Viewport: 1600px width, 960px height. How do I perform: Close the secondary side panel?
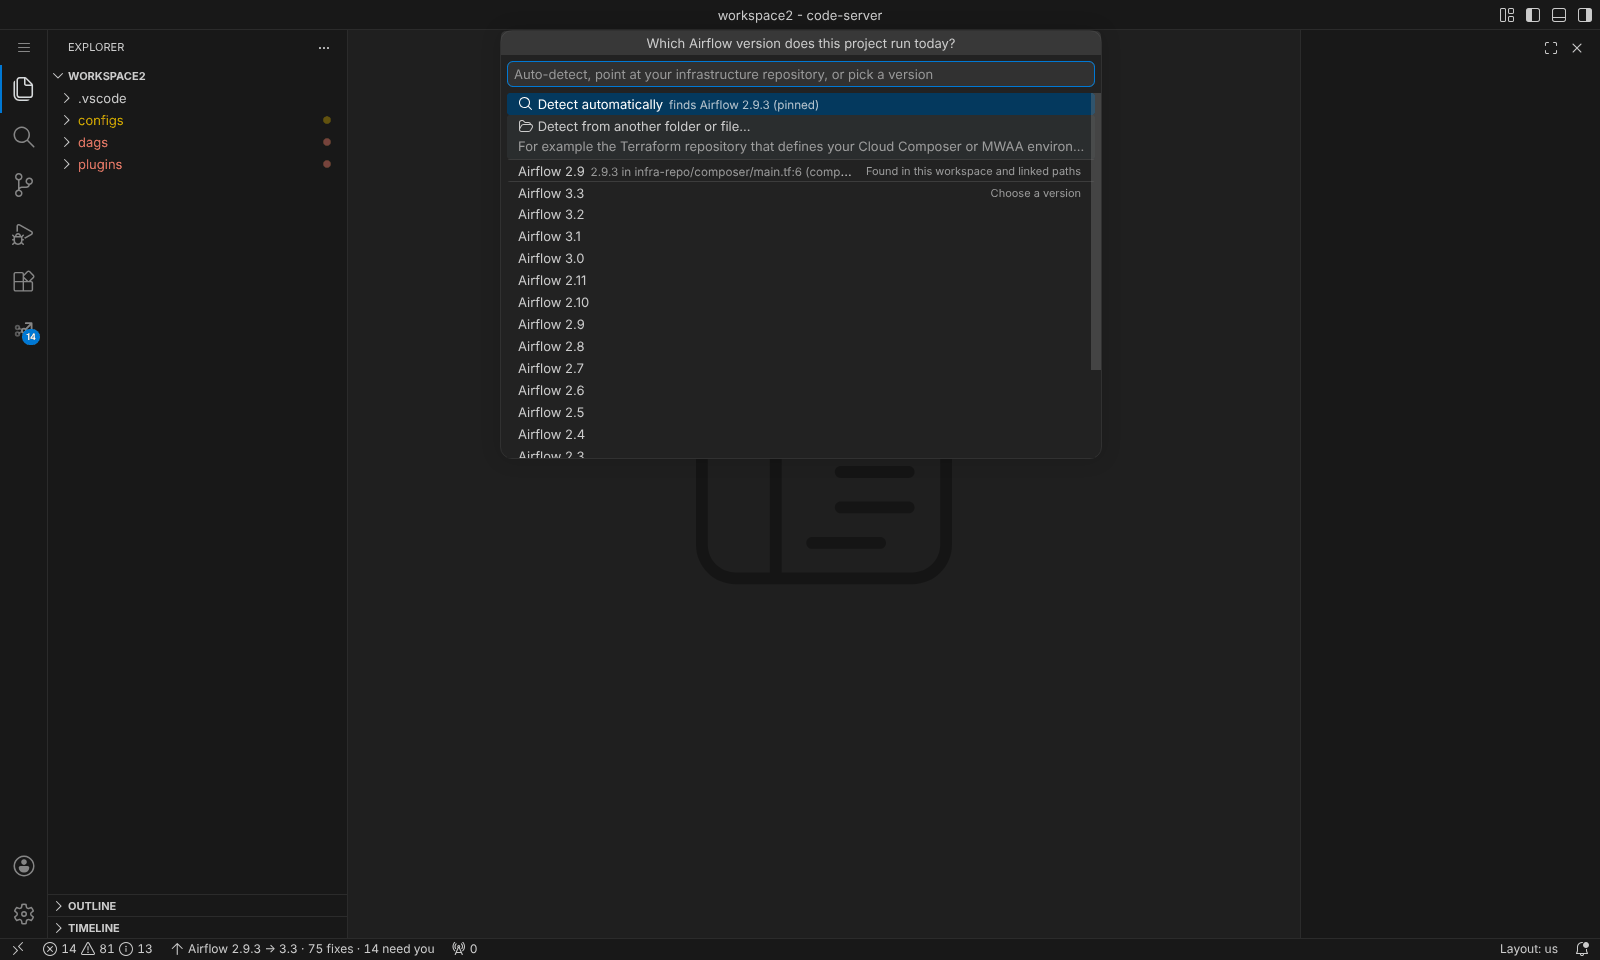click(x=1577, y=48)
